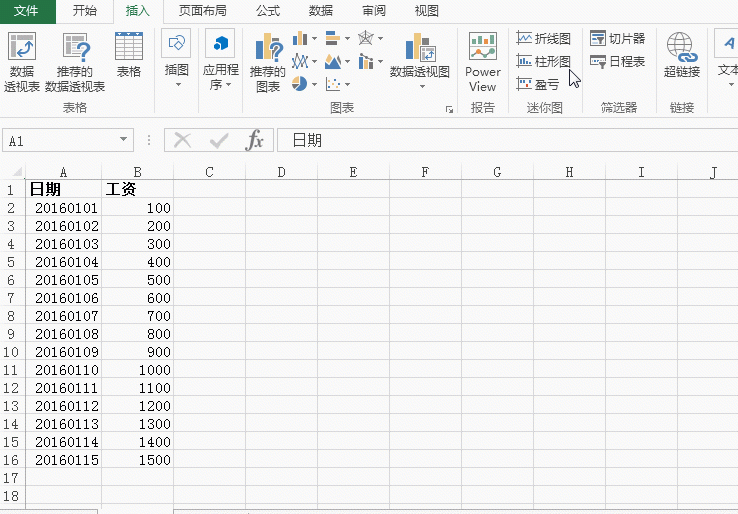Open Recommended PivotTables (推荐的数据透视表)
This screenshot has width=738, height=514.
pos(75,62)
